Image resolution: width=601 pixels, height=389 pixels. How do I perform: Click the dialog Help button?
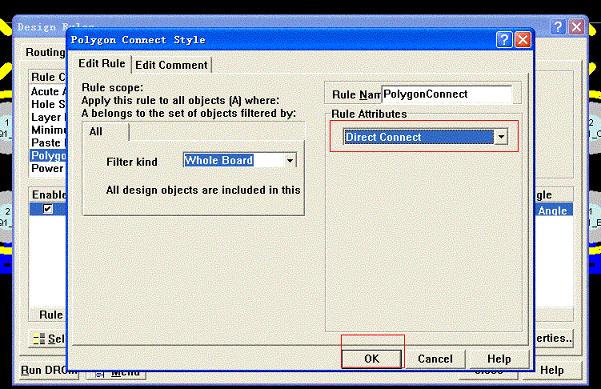[x=499, y=359]
